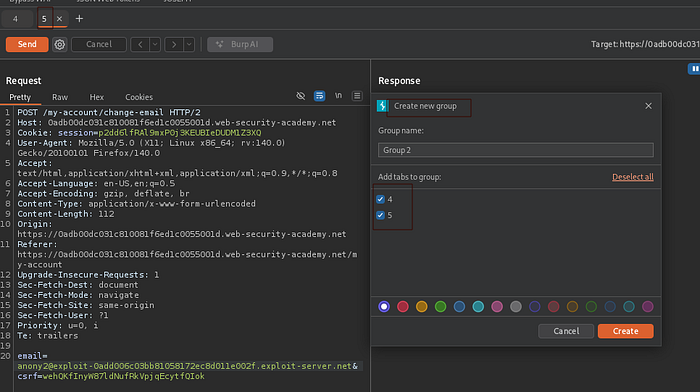
Task: Close the Create new group dialog
Action: [x=648, y=106]
